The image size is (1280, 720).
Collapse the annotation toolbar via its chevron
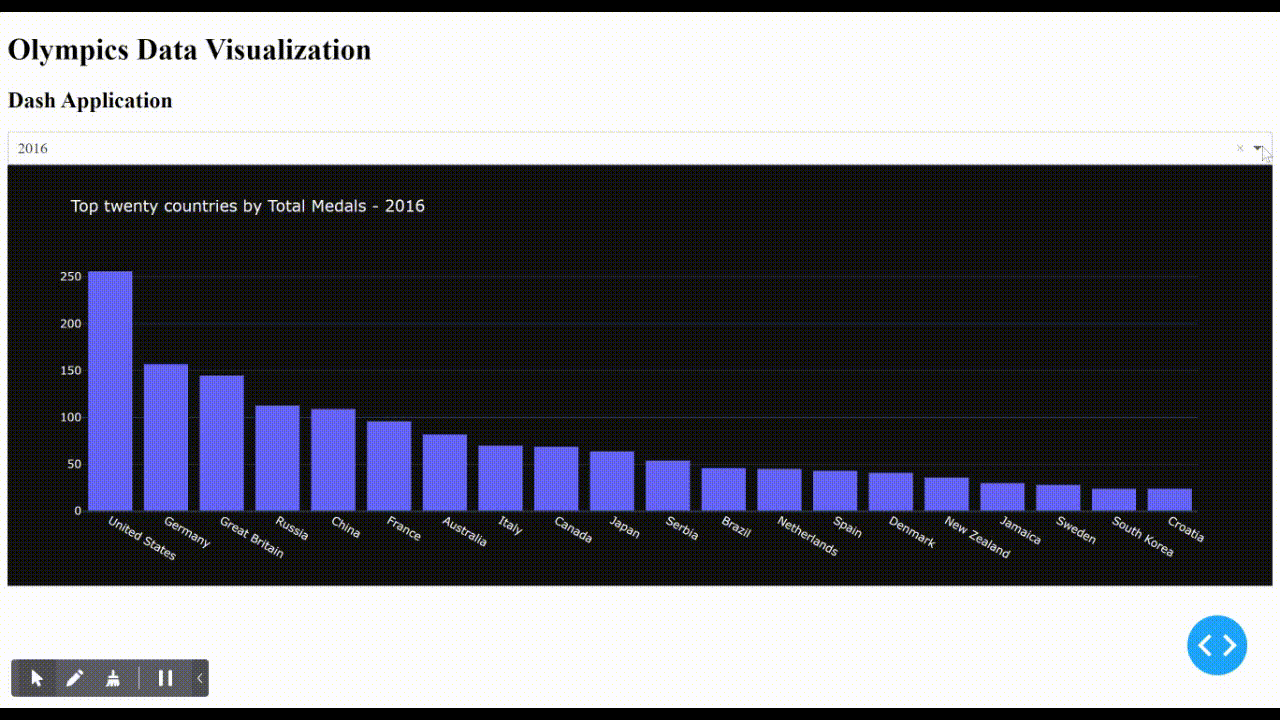(199, 678)
